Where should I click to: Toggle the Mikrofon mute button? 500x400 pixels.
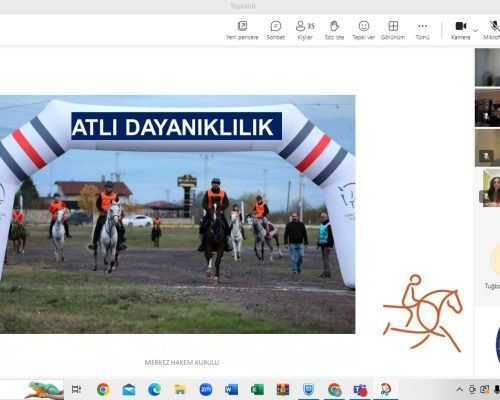(x=493, y=30)
